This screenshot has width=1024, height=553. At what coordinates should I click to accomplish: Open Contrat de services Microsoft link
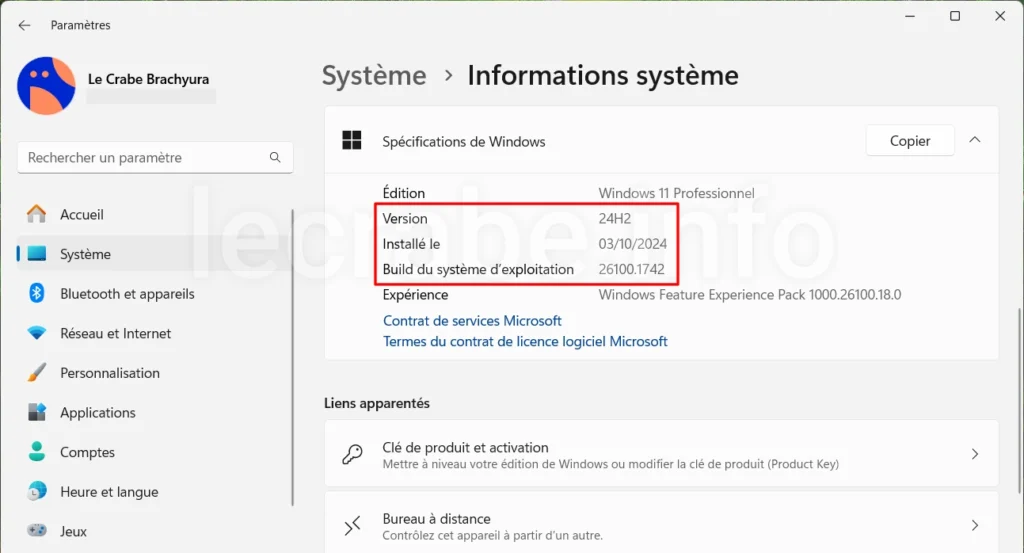pyautogui.click(x=472, y=321)
